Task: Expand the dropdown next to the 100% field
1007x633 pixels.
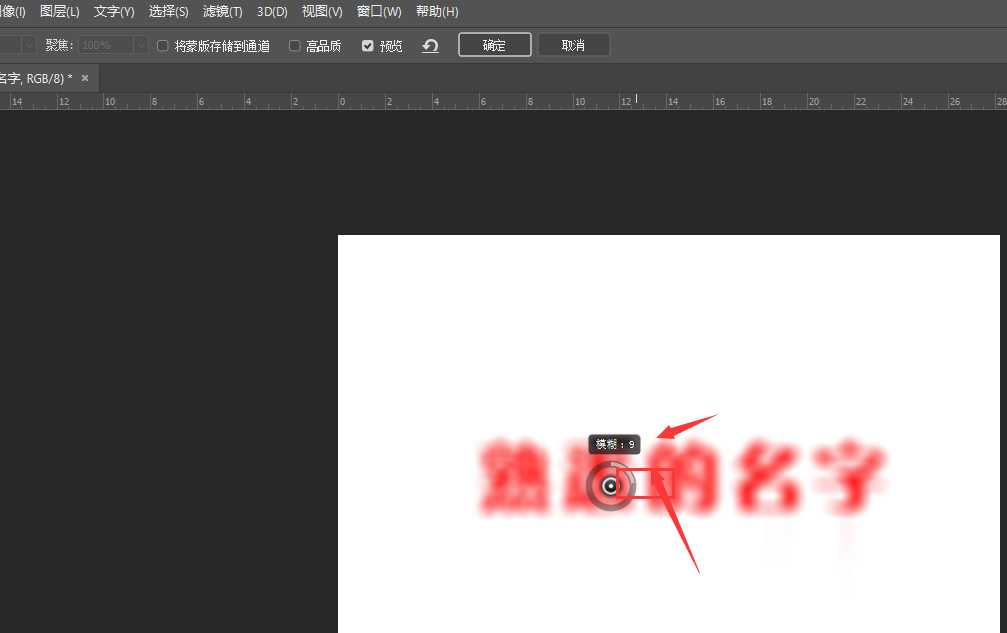Action: (140, 45)
